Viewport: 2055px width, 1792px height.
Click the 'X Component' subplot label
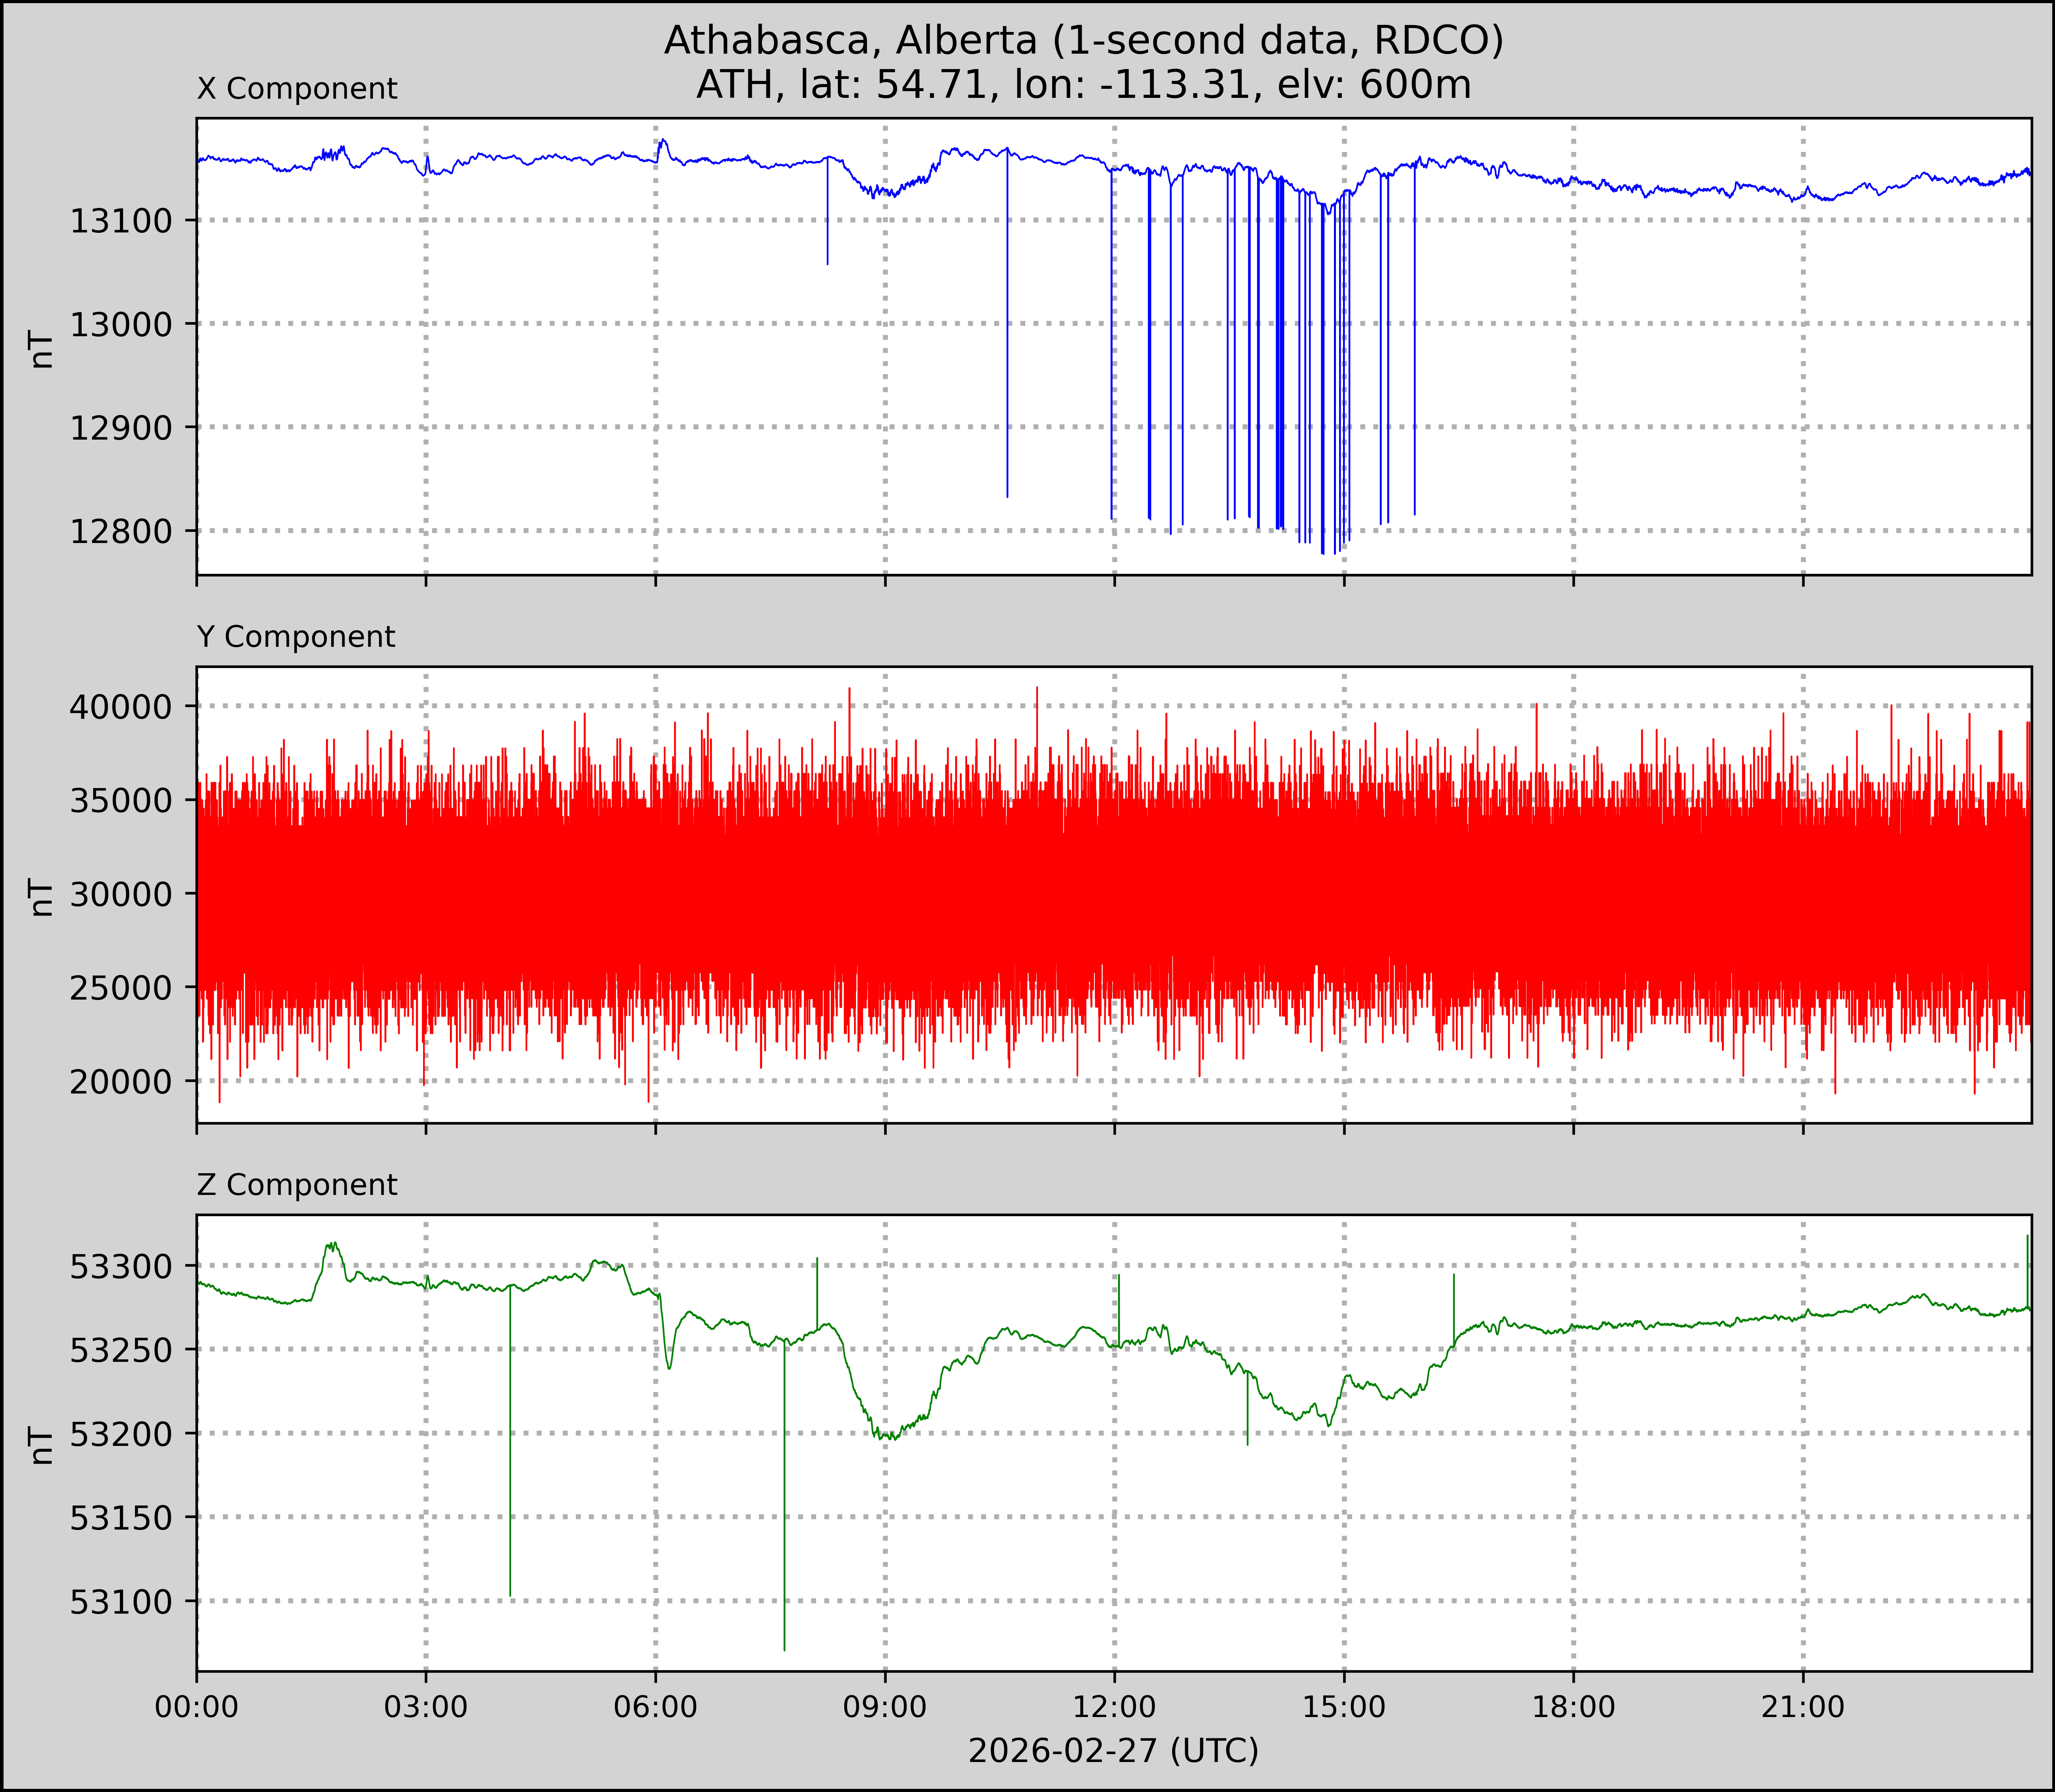[x=297, y=89]
